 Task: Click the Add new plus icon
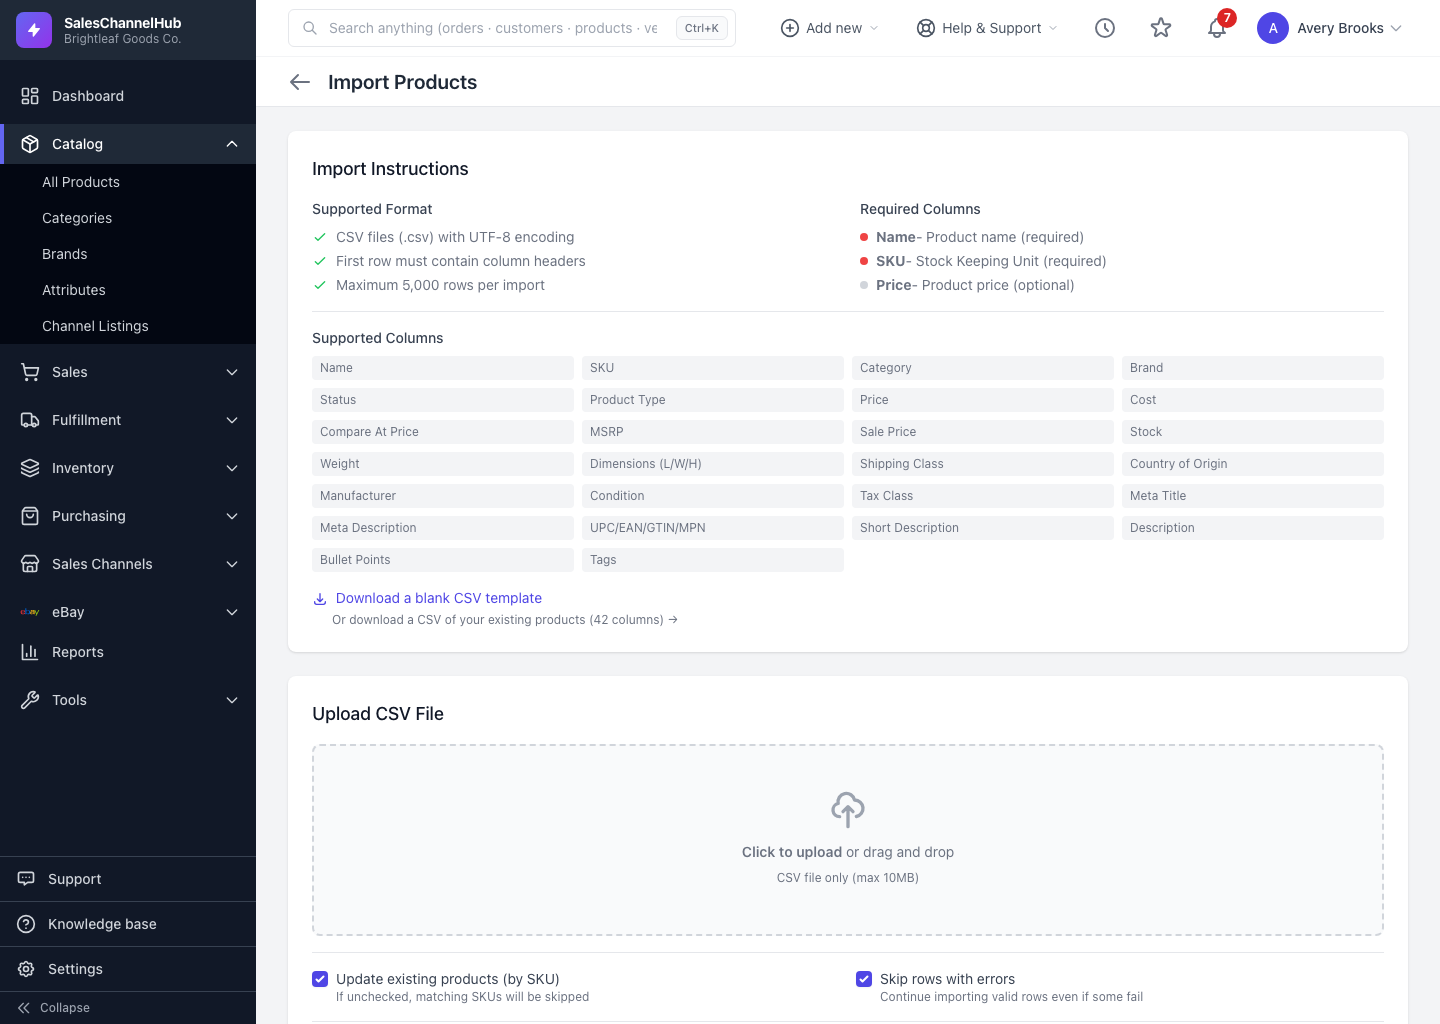(790, 28)
